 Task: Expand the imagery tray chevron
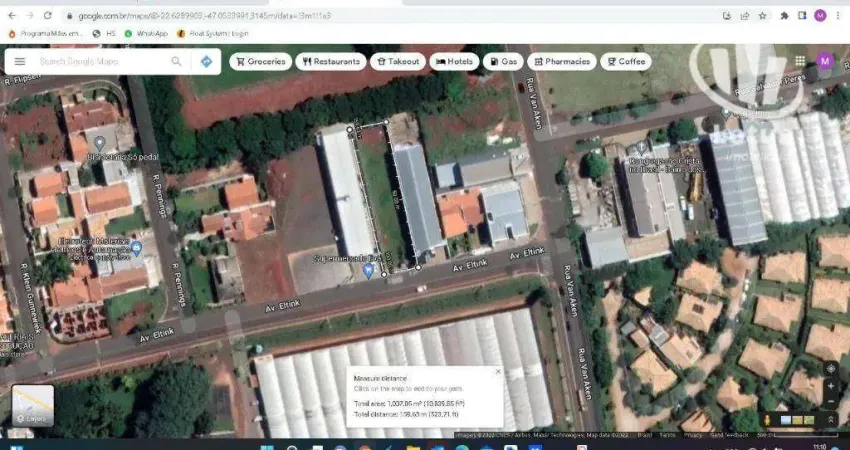point(830,420)
